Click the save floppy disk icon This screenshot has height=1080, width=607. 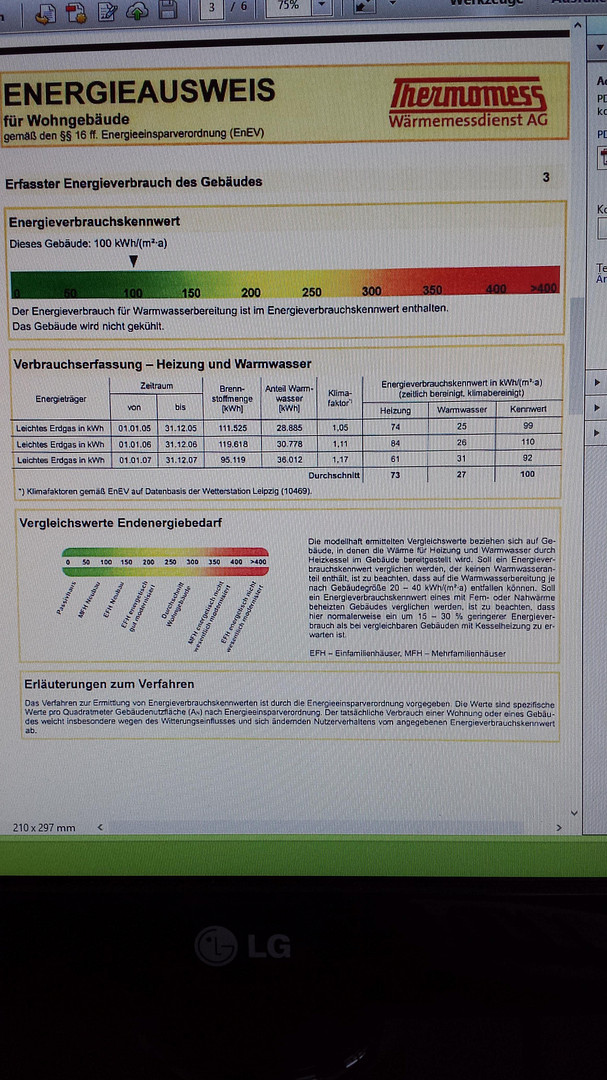pyautogui.click(x=167, y=9)
